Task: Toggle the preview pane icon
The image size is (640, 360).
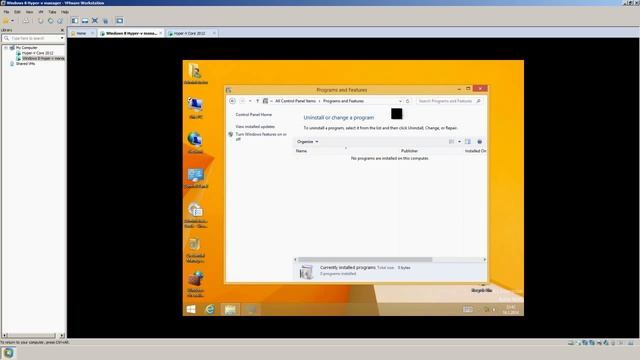Action: (x=468, y=142)
